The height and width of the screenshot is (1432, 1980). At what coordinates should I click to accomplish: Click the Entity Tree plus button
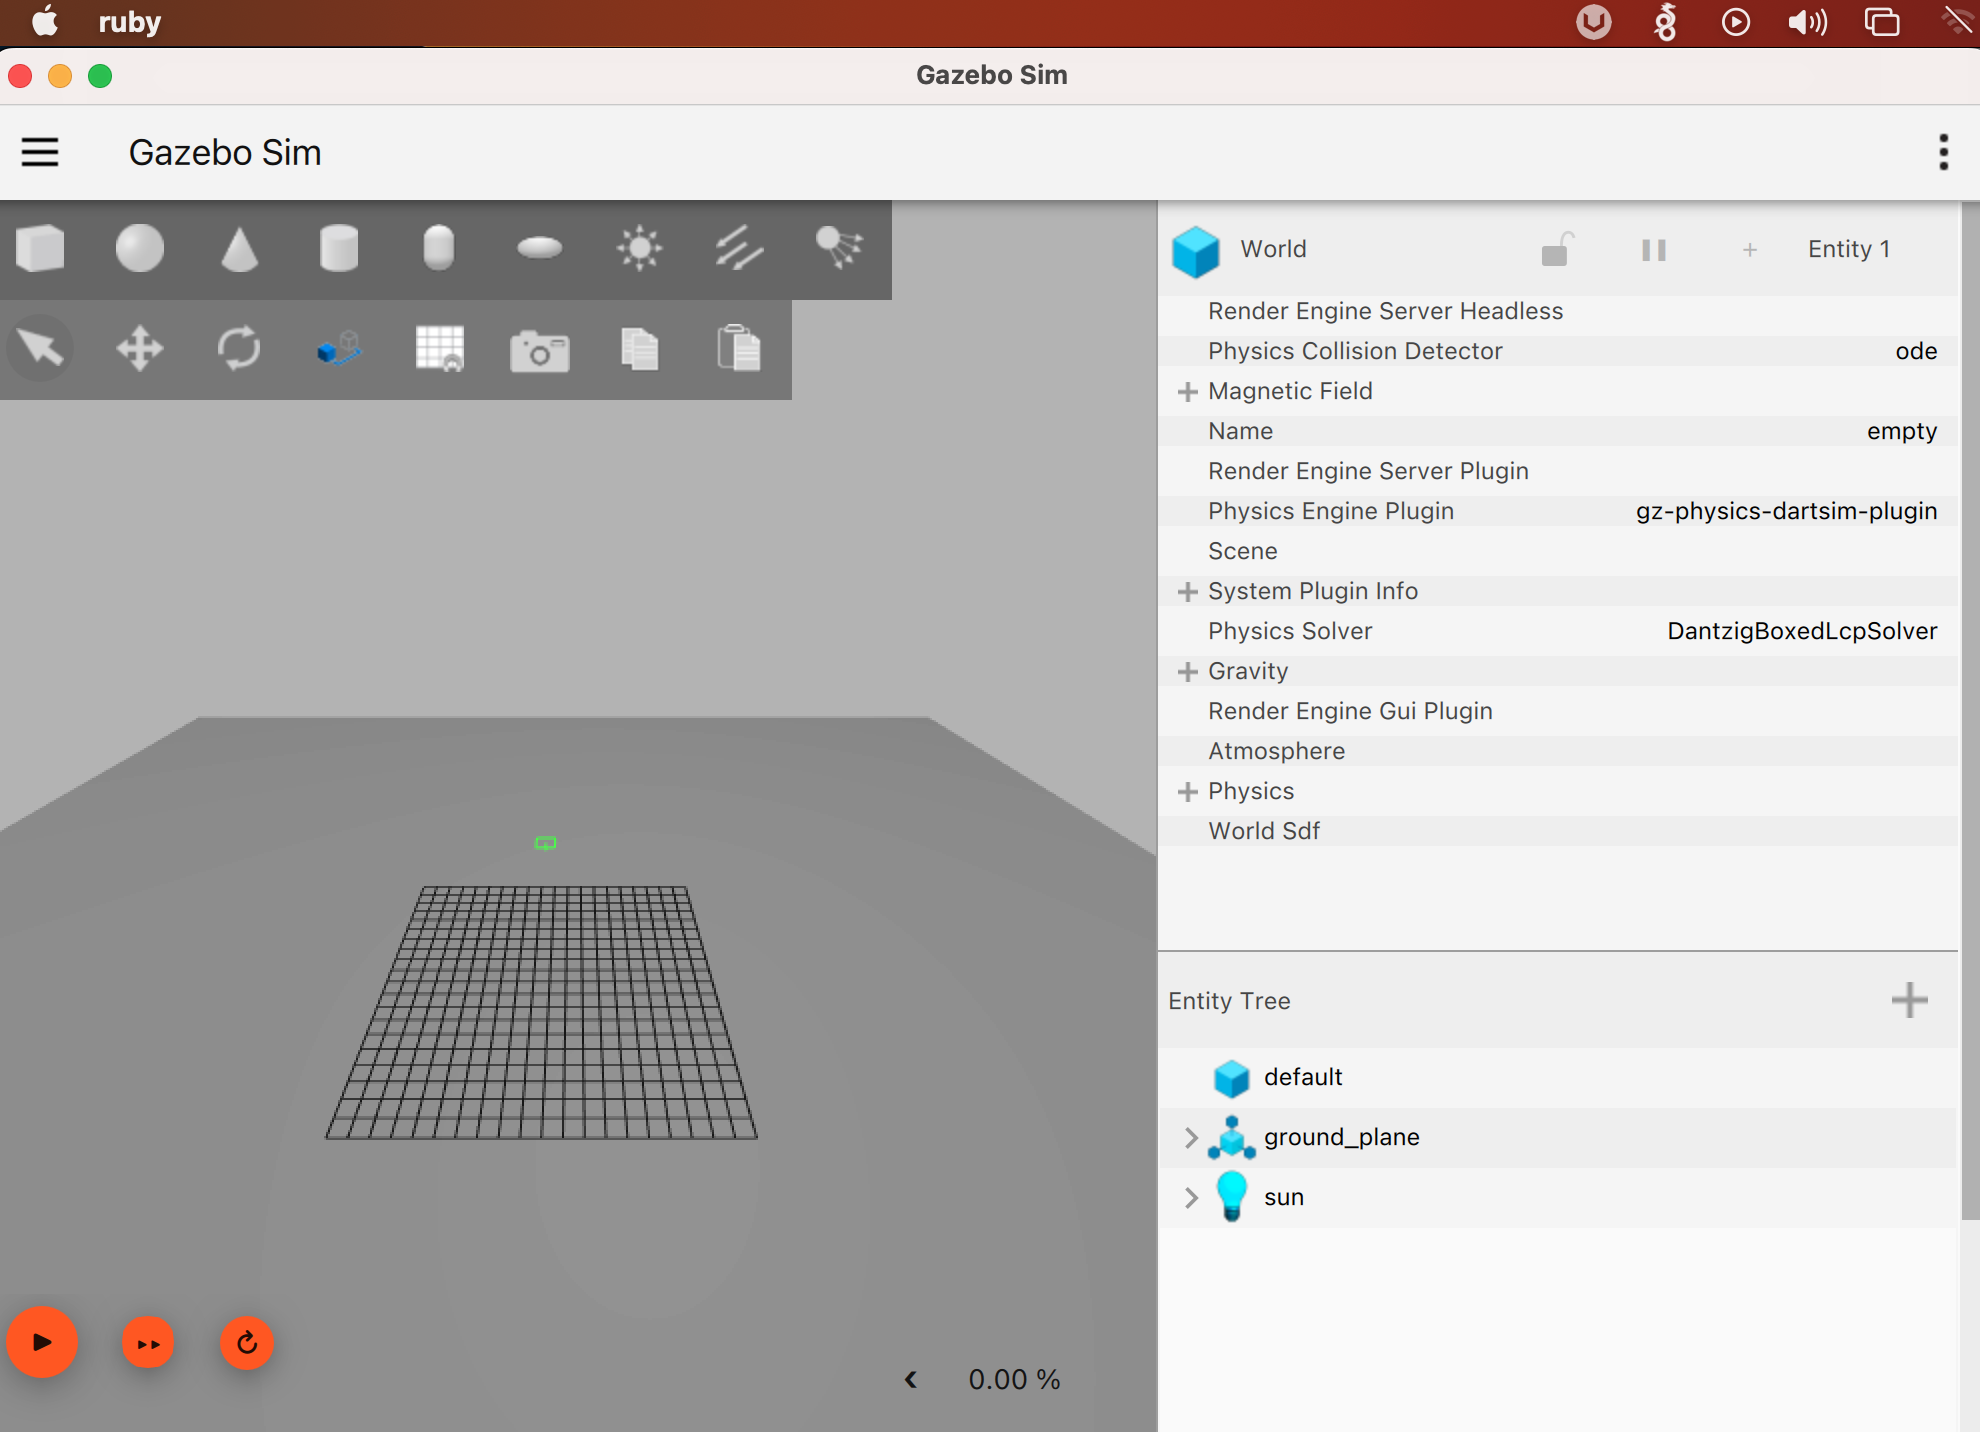point(1909,1000)
